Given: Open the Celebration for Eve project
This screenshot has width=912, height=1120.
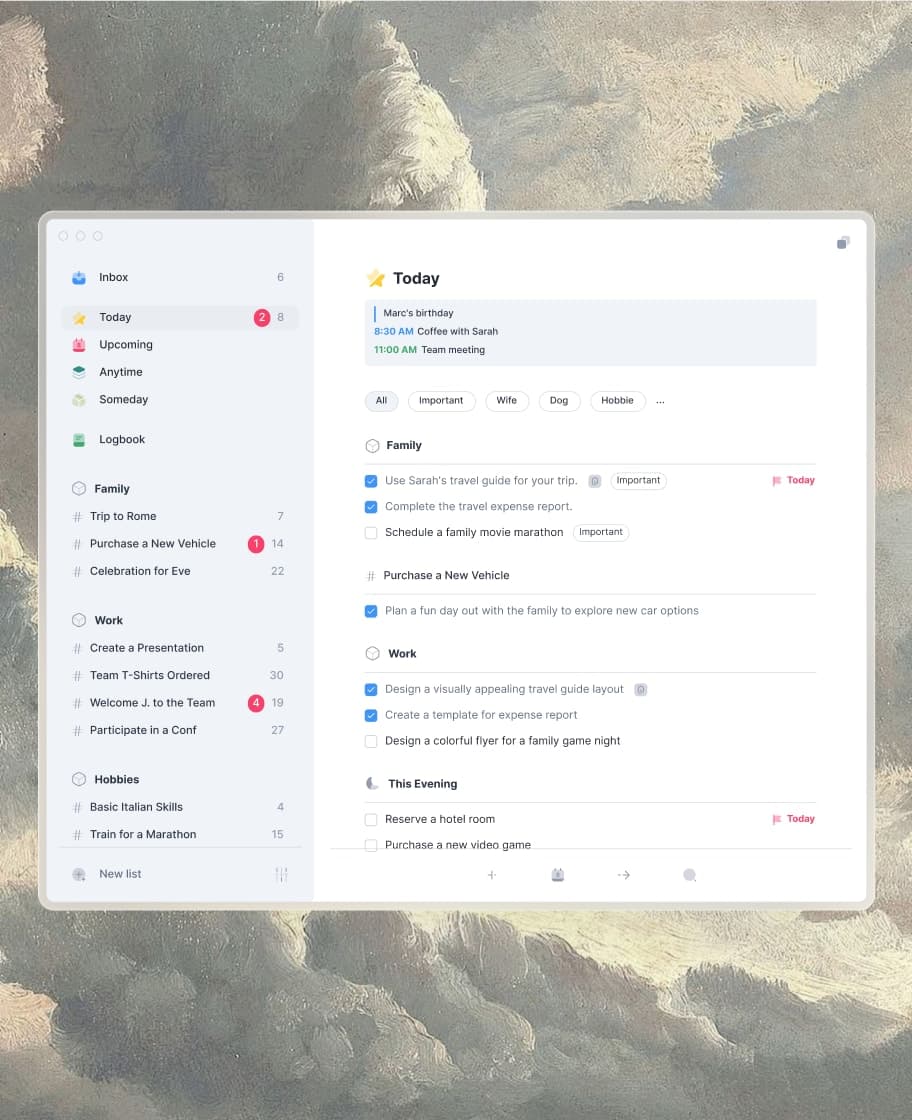Looking at the screenshot, I should point(179,571).
